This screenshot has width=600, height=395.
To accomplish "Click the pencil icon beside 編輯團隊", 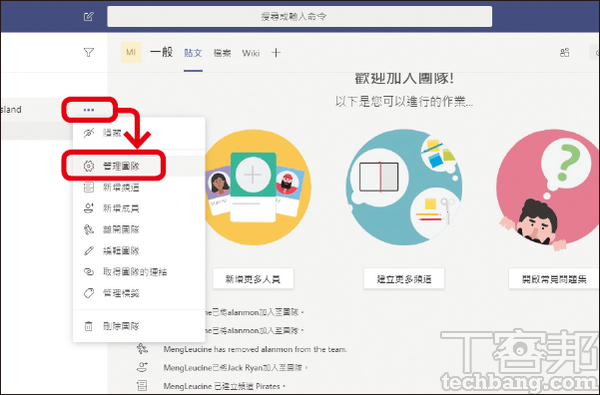I will [88, 251].
